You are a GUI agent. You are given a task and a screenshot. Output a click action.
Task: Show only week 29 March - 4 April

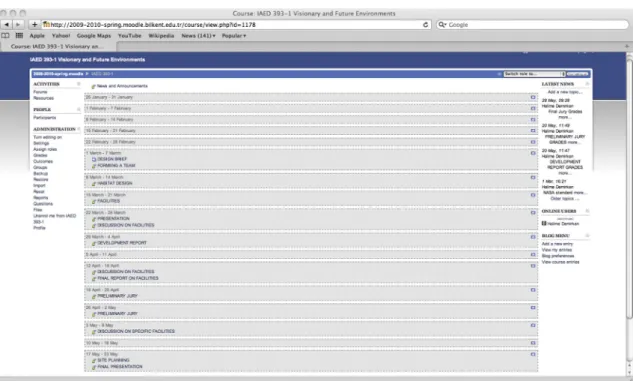coord(533,237)
